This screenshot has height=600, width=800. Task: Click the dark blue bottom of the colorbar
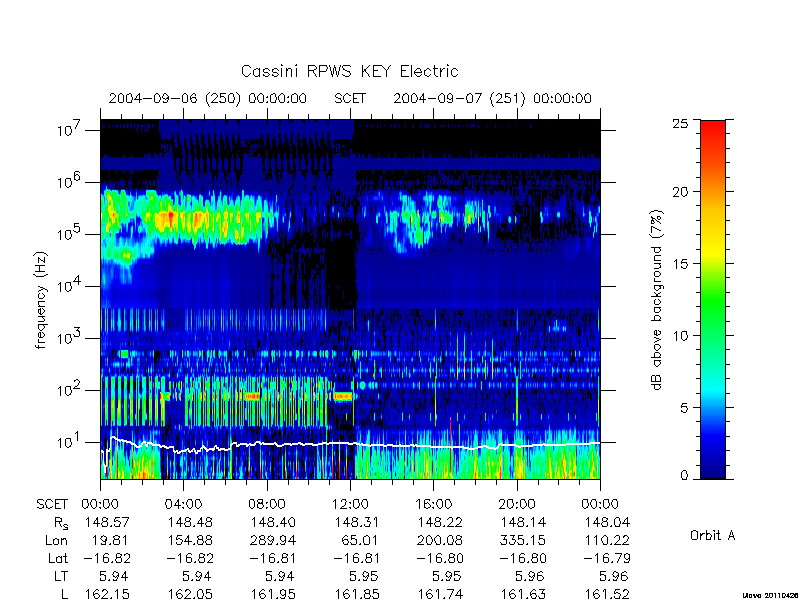click(x=713, y=469)
